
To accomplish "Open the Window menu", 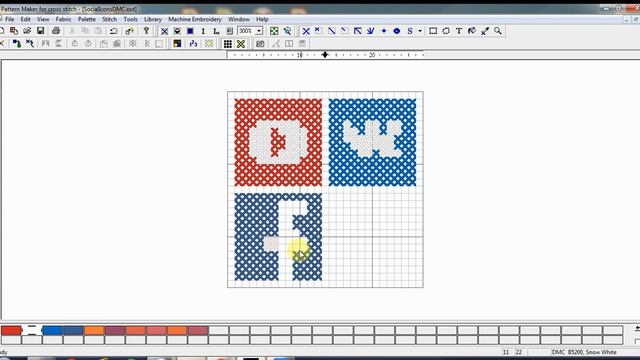I will [239, 19].
